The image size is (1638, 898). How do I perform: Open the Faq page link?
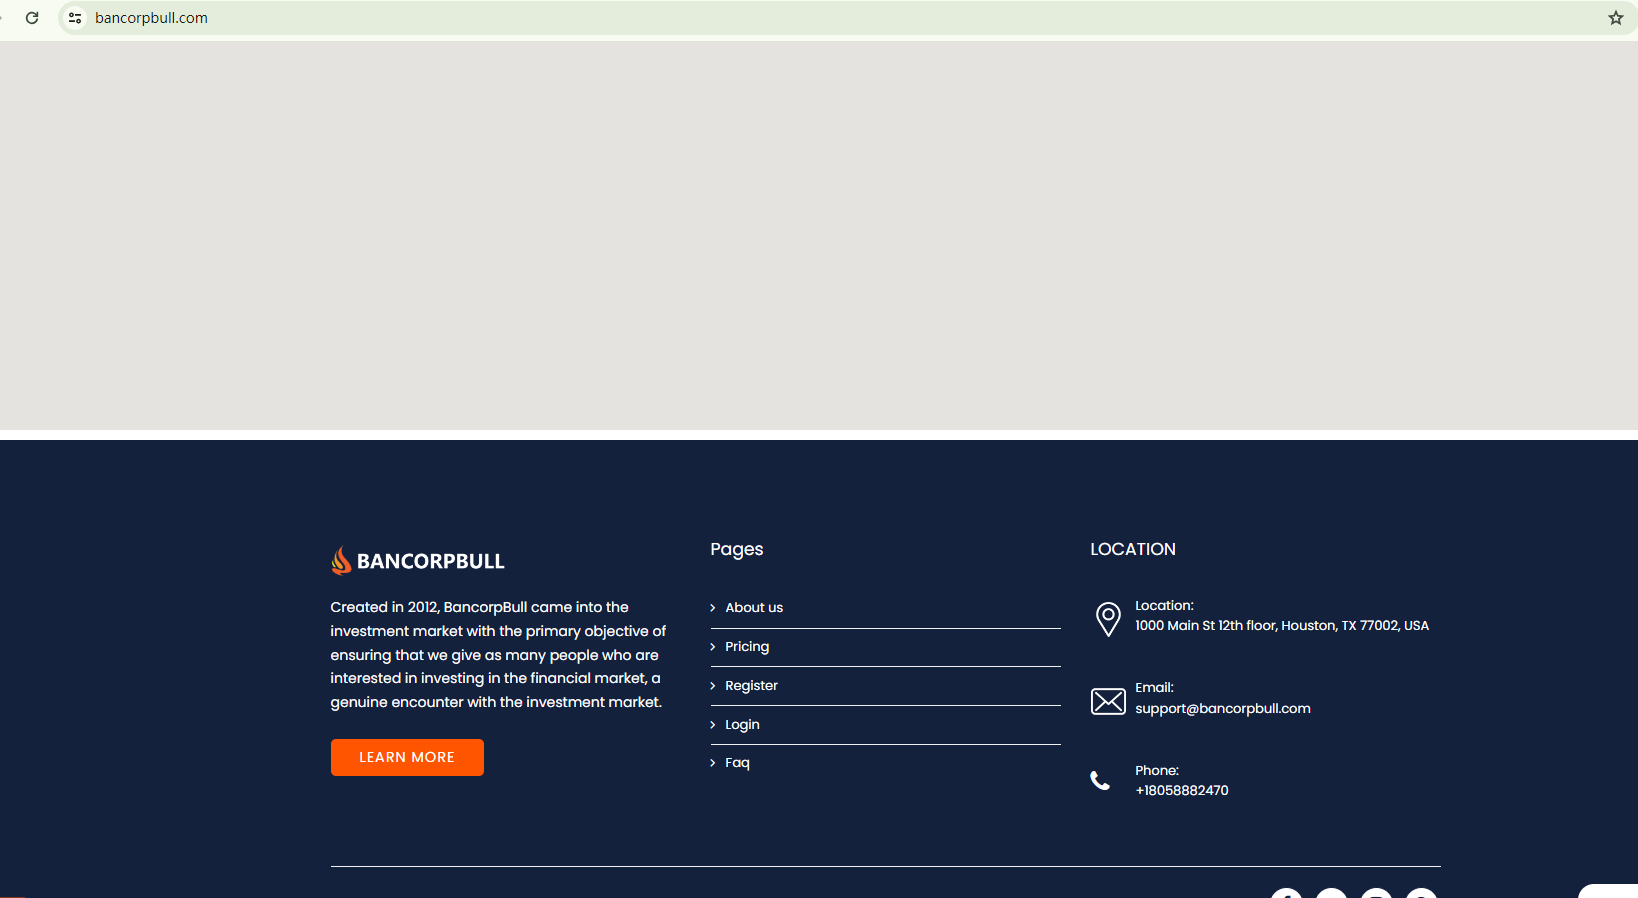coord(737,763)
